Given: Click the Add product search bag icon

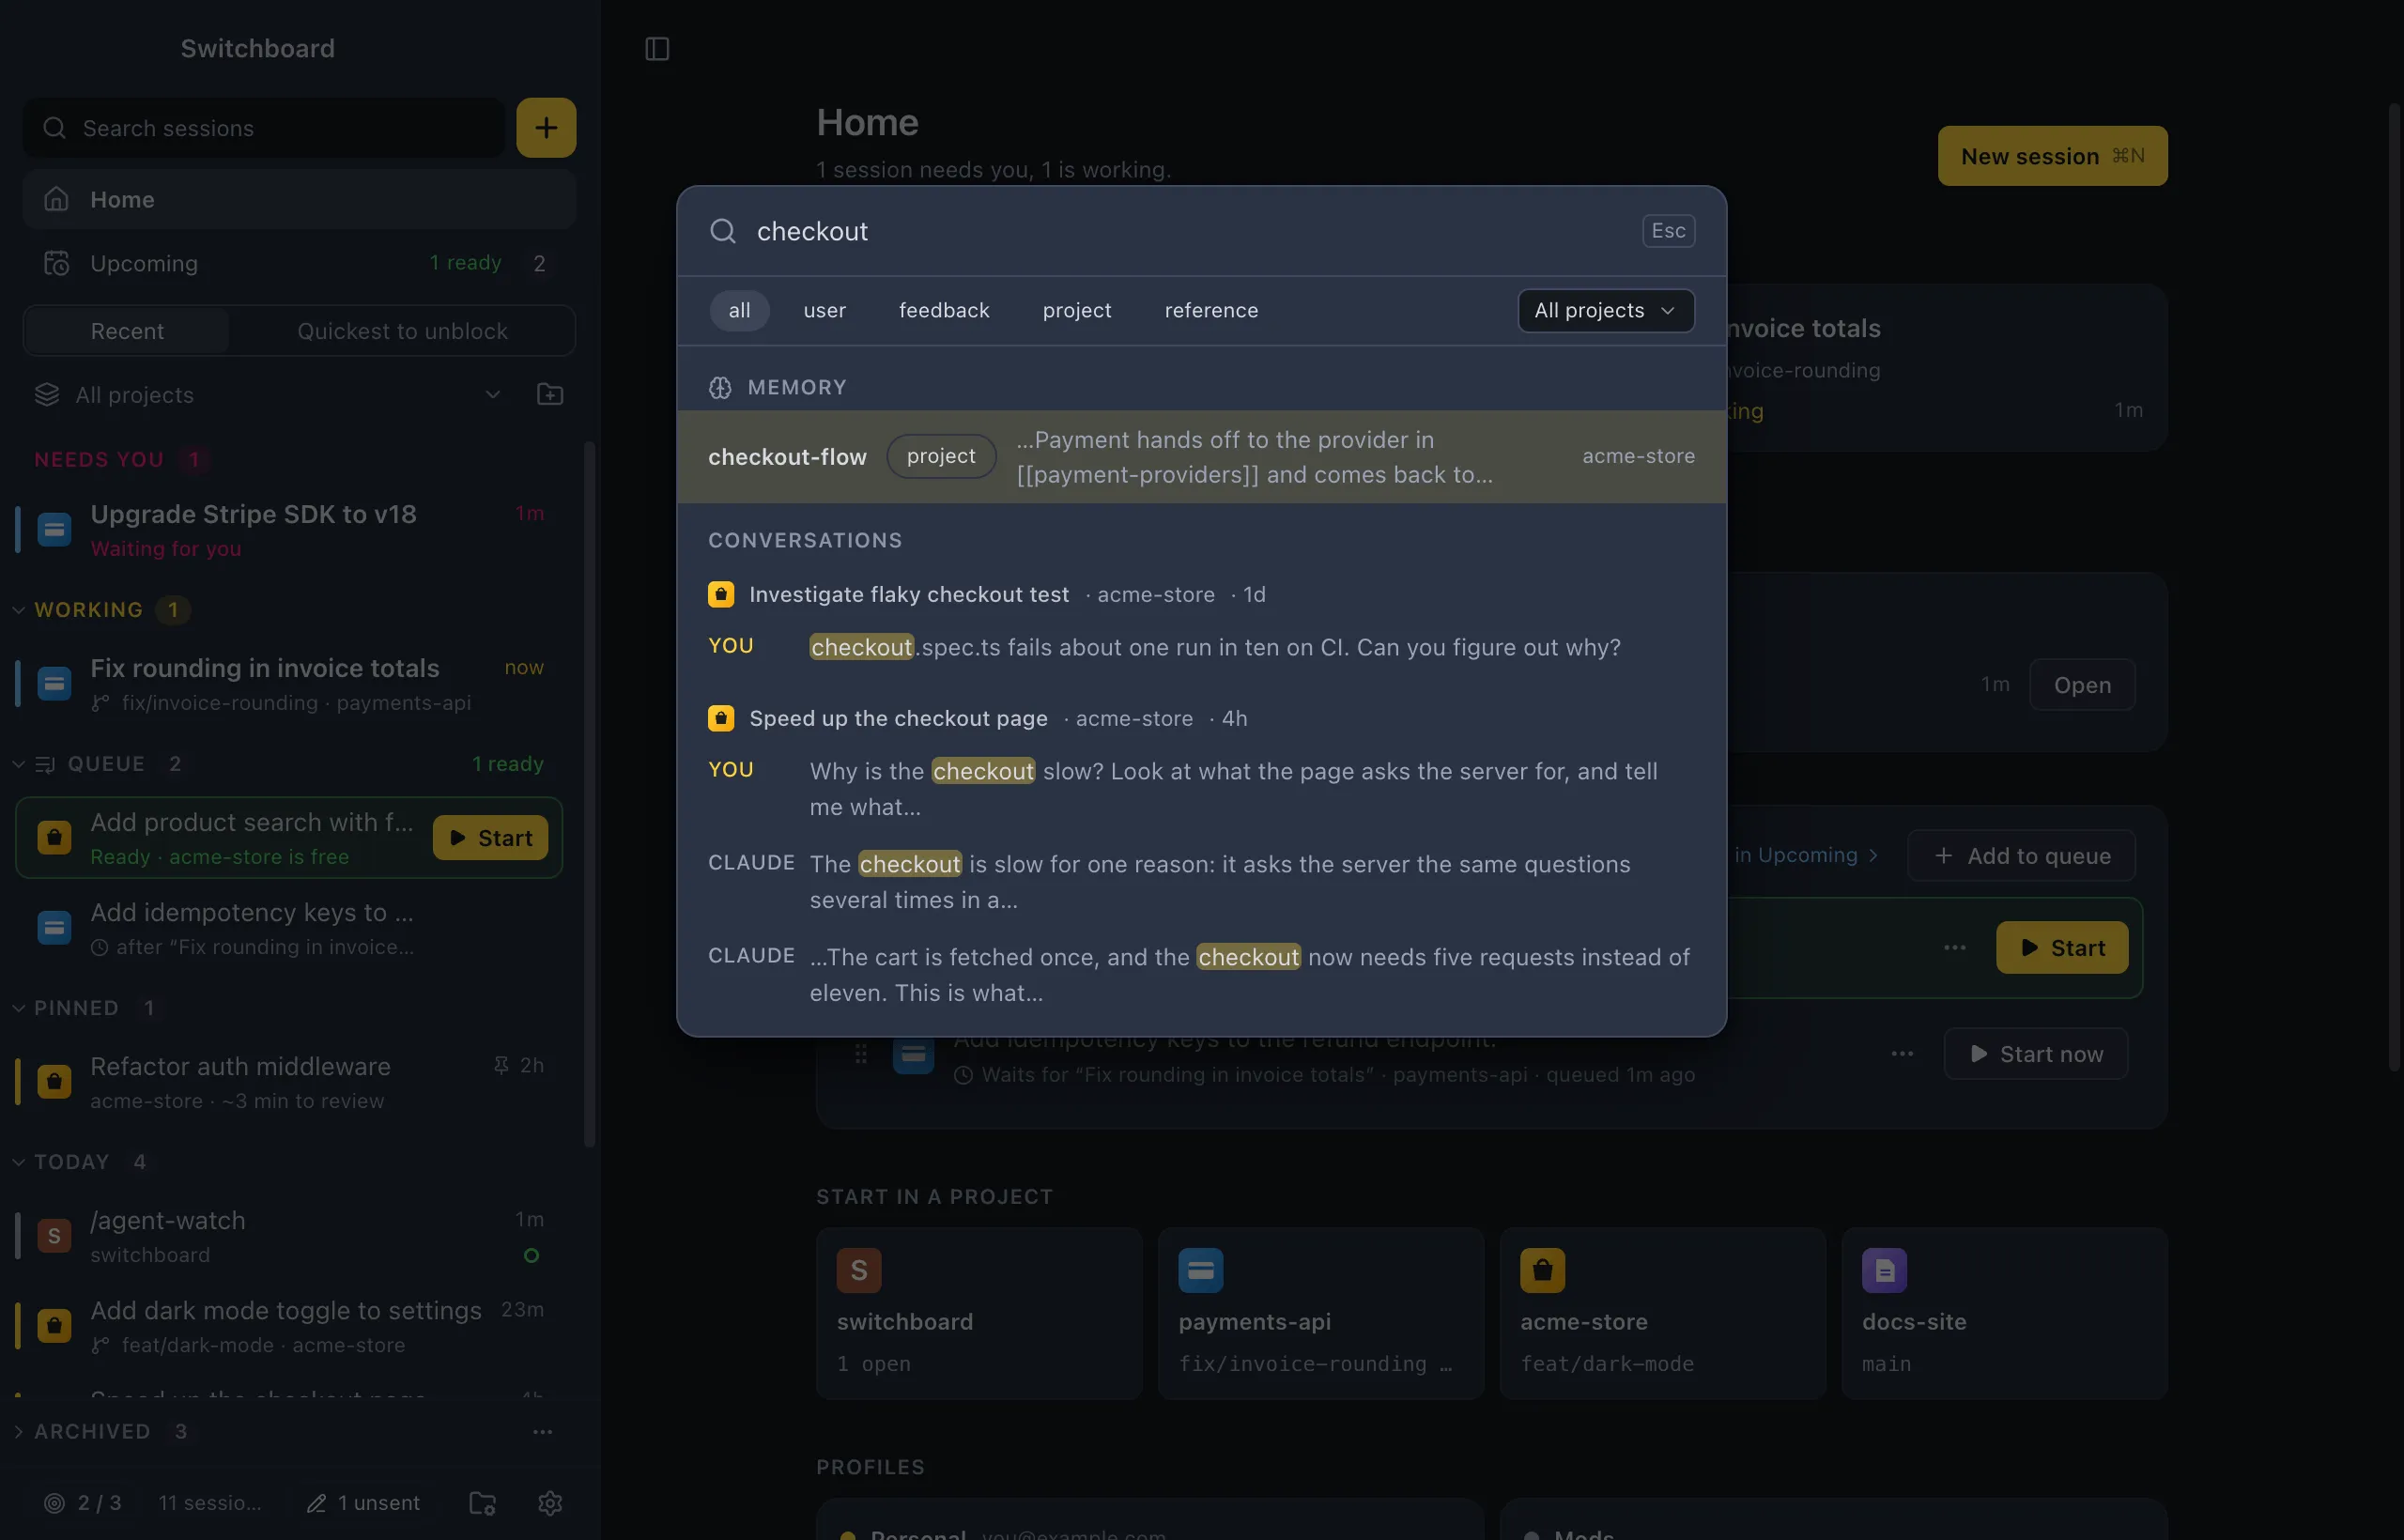Looking at the screenshot, I should point(54,837).
